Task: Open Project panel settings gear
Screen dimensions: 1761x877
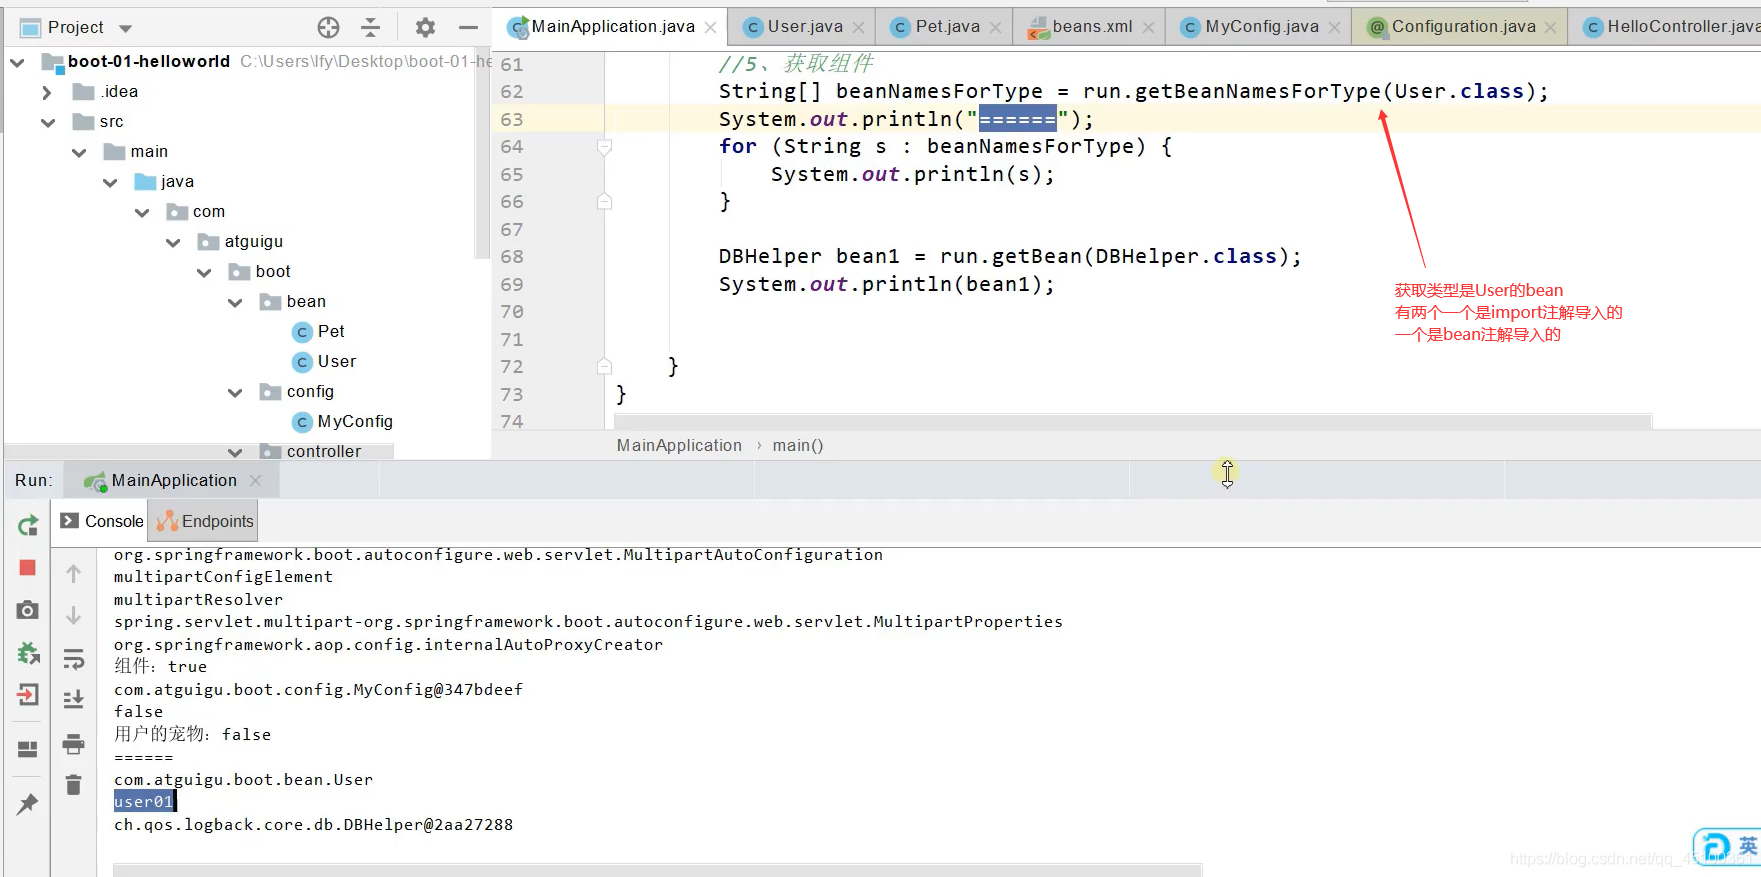Action: coord(425,27)
